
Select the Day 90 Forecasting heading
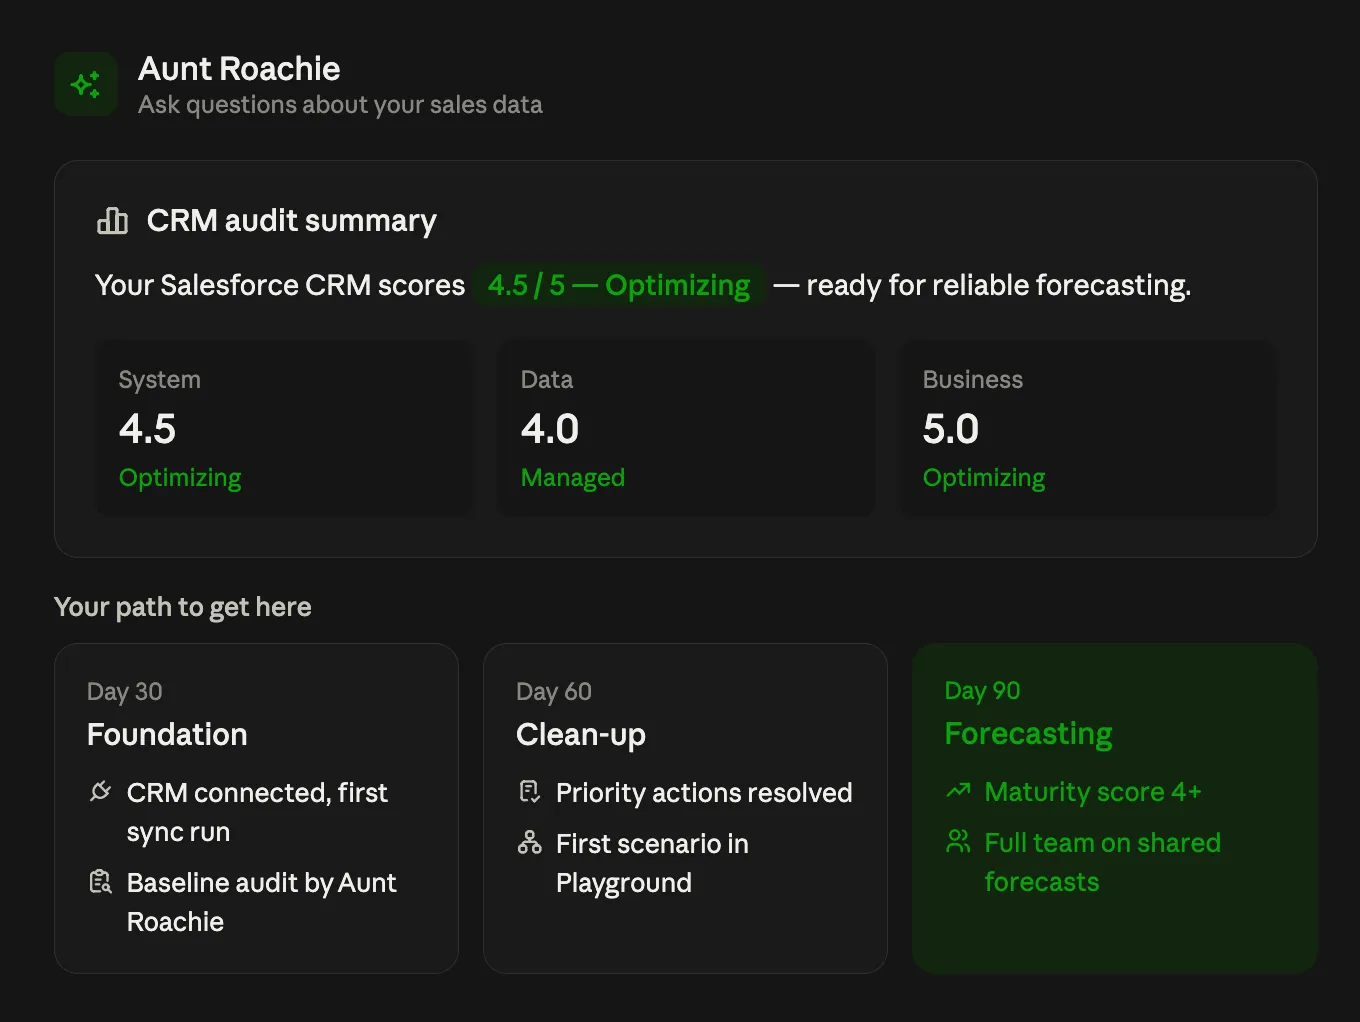(x=1028, y=733)
